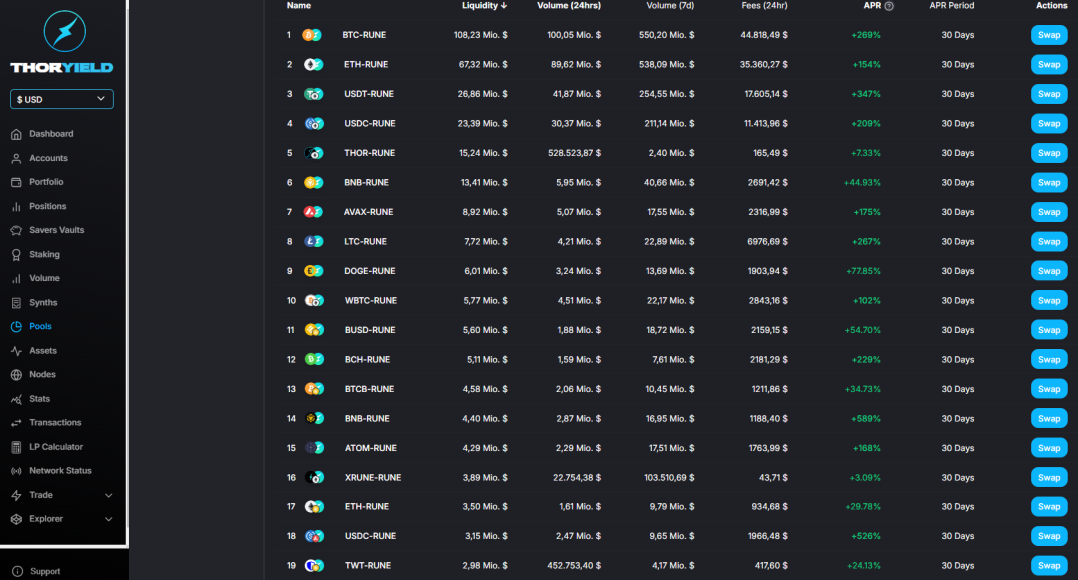Screen dimensions: 1078x580
Task: Click the Volume chart icon
Action: pos(16,278)
